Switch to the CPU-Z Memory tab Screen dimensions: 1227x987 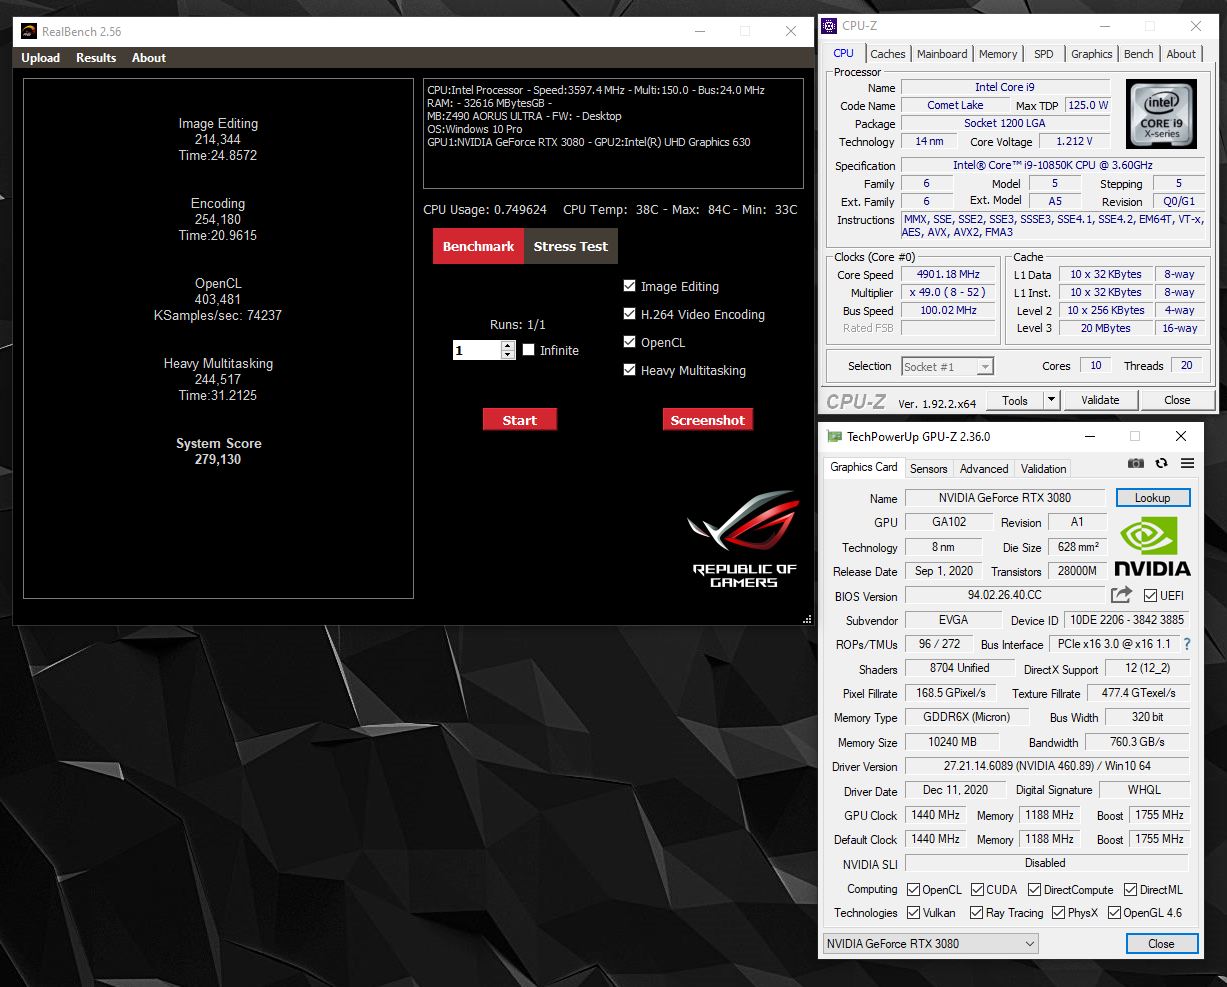tap(998, 54)
